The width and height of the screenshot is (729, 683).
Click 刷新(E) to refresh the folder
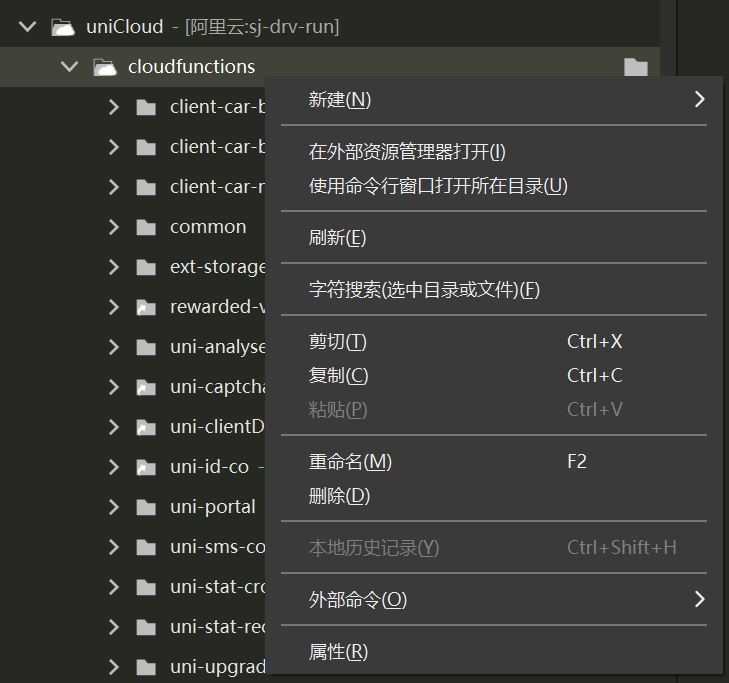(337, 238)
